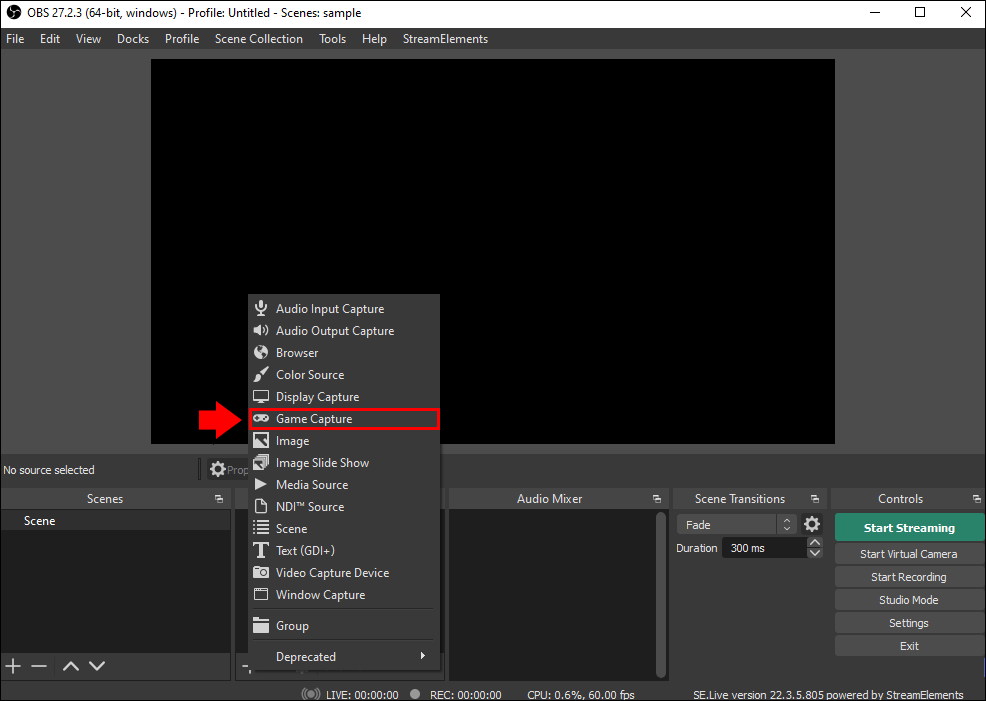This screenshot has width=986, height=701.
Task: Click the Start Streaming button
Action: (908, 527)
